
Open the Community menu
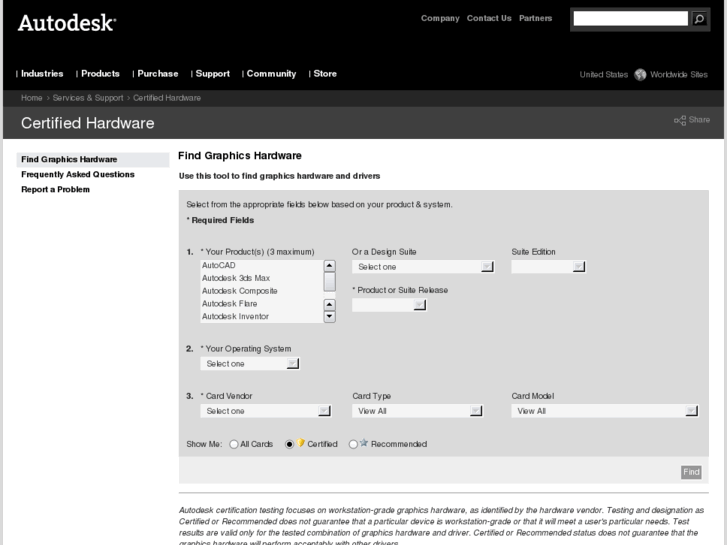pyautogui.click(x=271, y=74)
